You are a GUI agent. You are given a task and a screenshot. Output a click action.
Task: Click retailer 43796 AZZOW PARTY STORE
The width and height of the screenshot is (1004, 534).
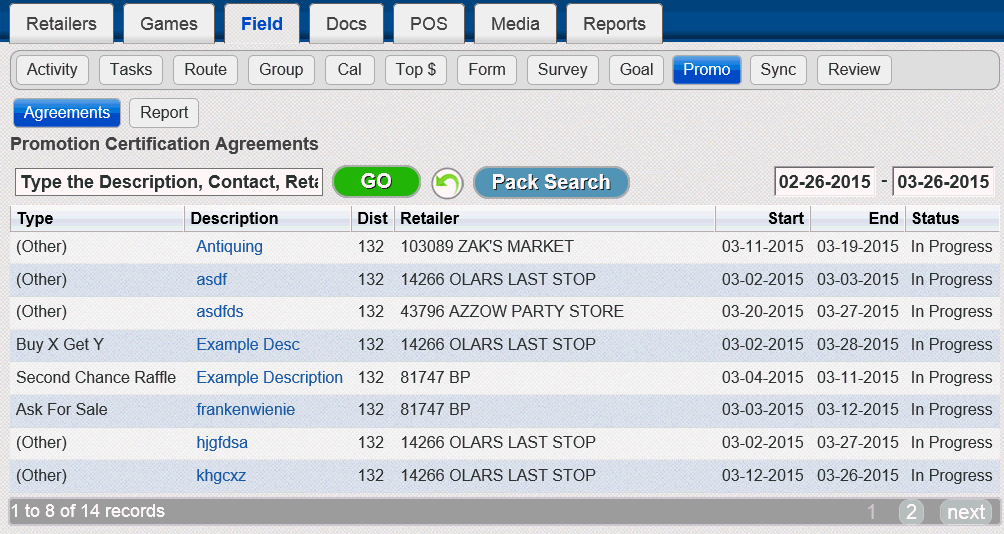512,312
